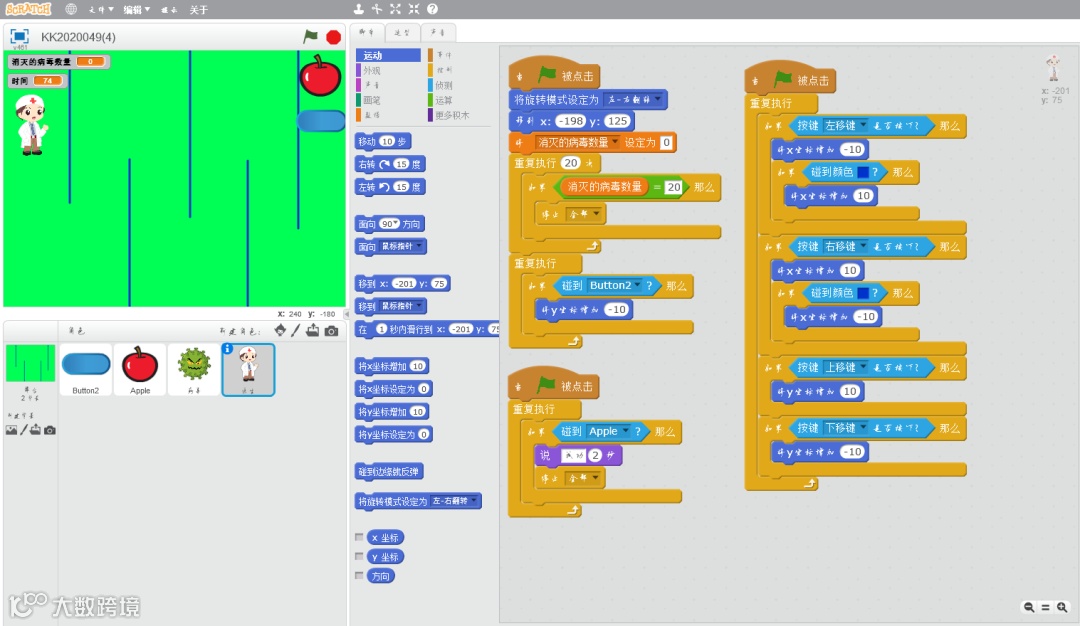The height and width of the screenshot is (626, 1080).
Task: Toggle the 方向 reporter checkbox
Action: click(x=359, y=576)
